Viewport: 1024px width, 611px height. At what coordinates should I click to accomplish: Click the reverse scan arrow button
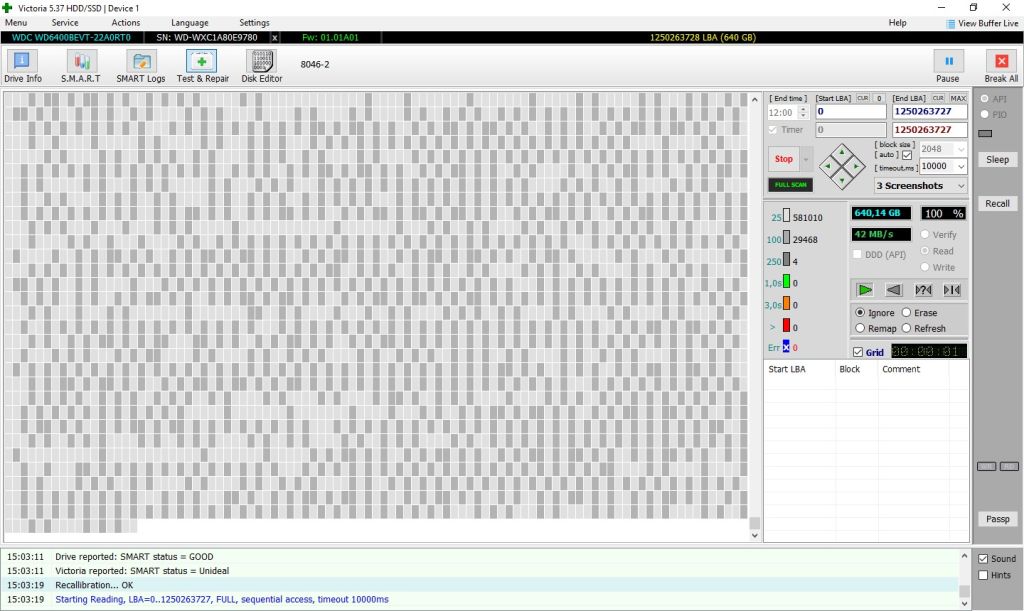point(893,290)
